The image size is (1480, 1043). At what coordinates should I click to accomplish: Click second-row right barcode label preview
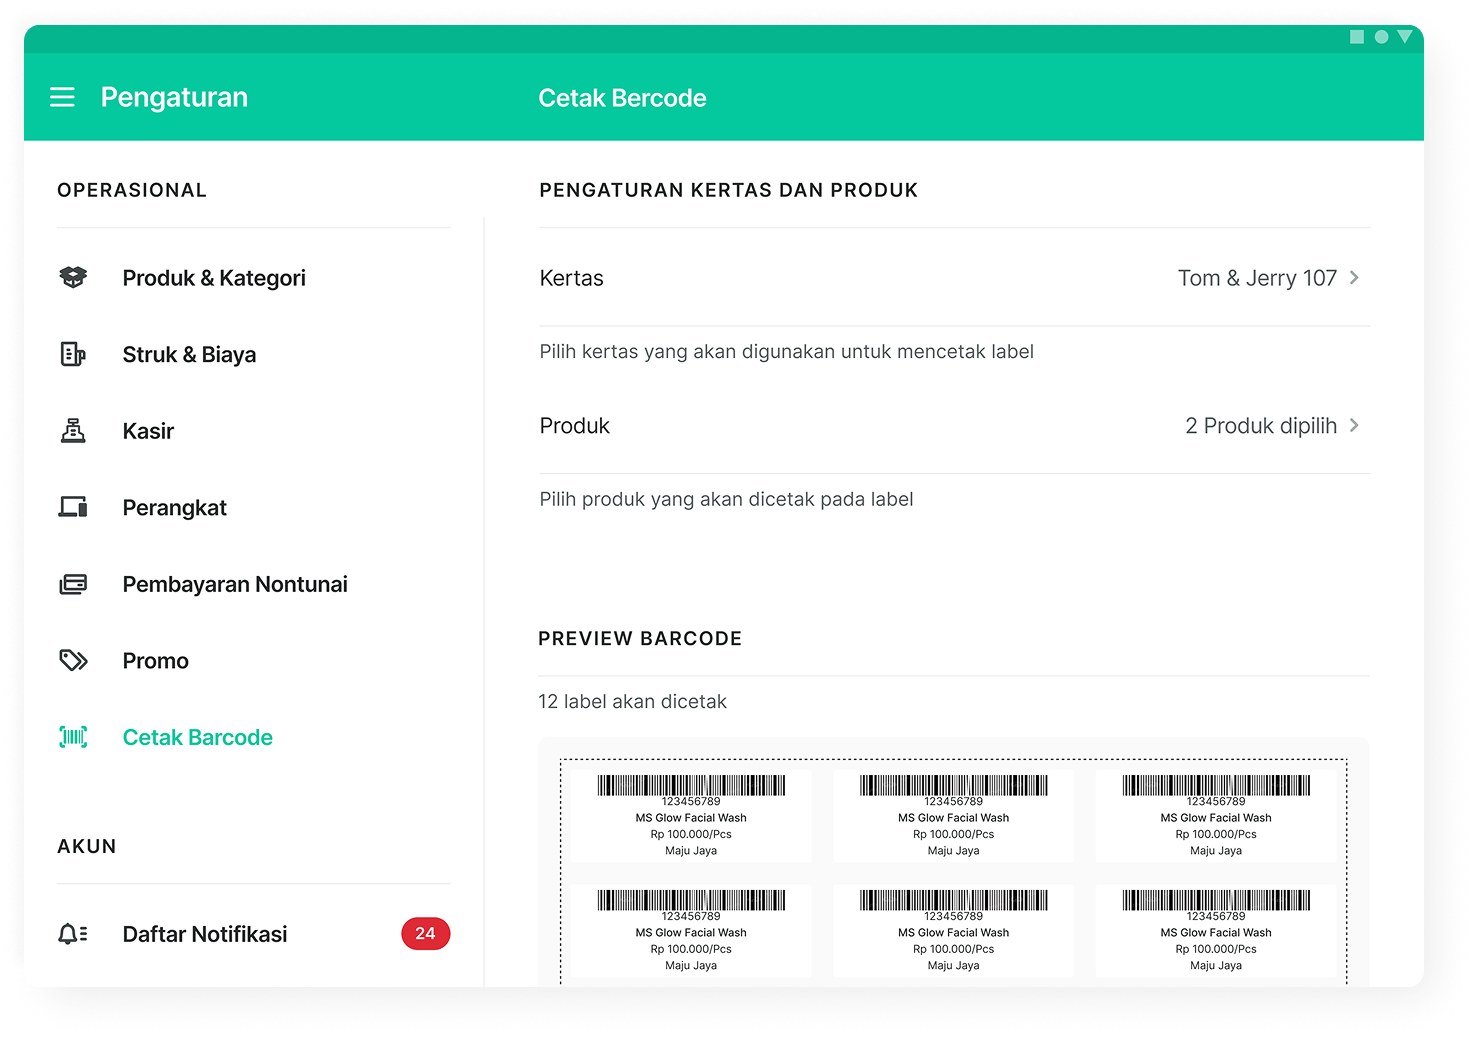1216,930
